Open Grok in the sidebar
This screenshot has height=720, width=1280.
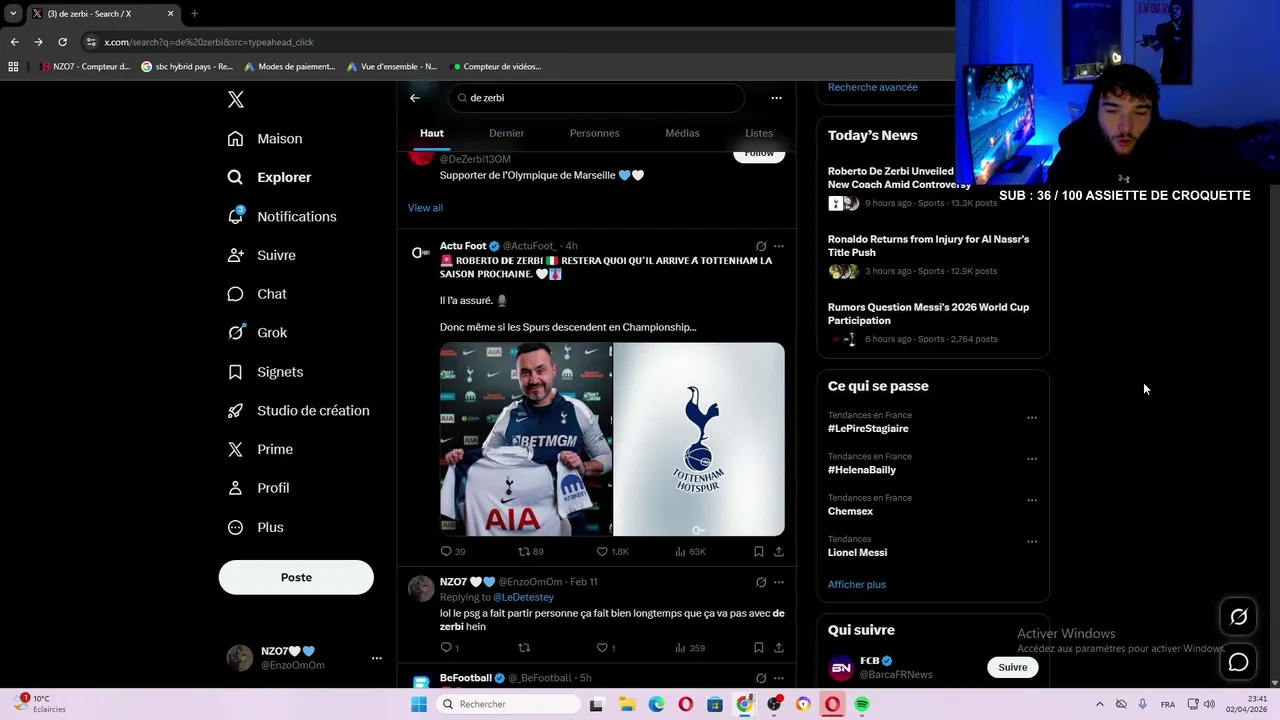pyautogui.click(x=257, y=333)
